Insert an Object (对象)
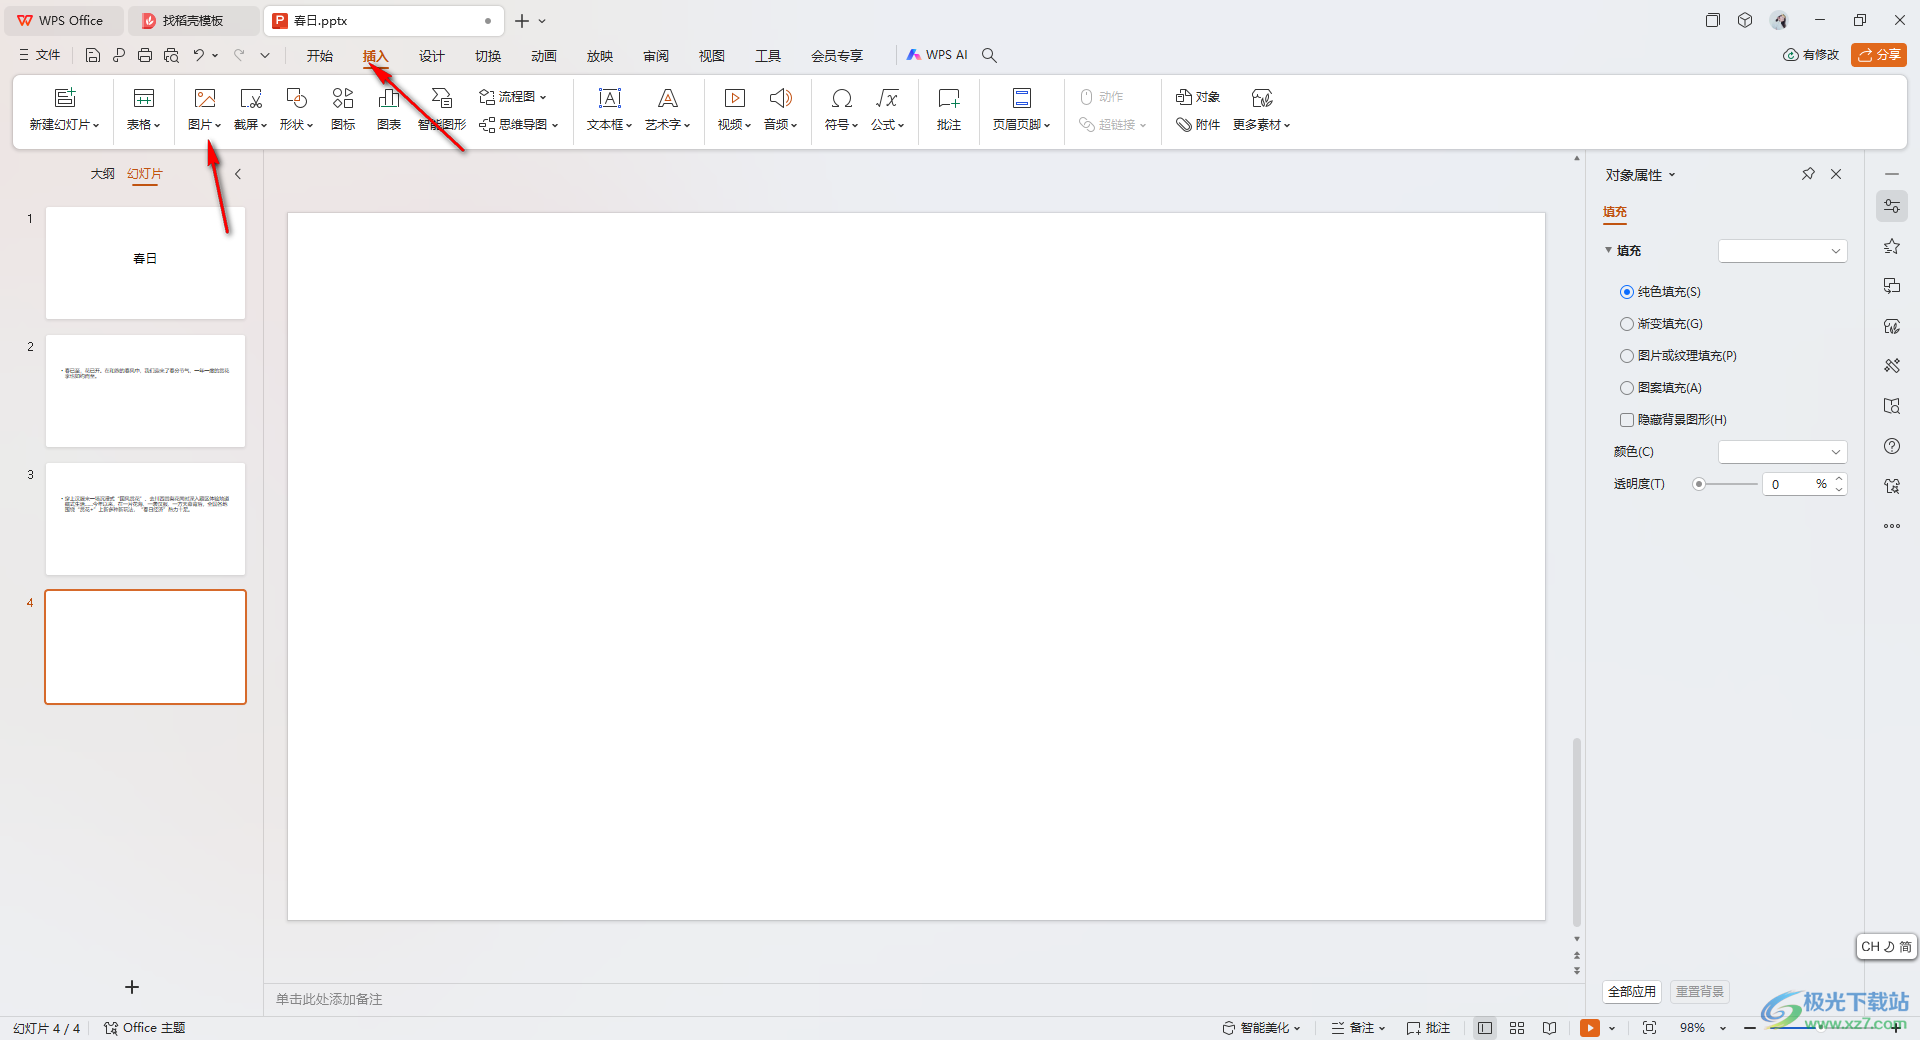 1198,97
